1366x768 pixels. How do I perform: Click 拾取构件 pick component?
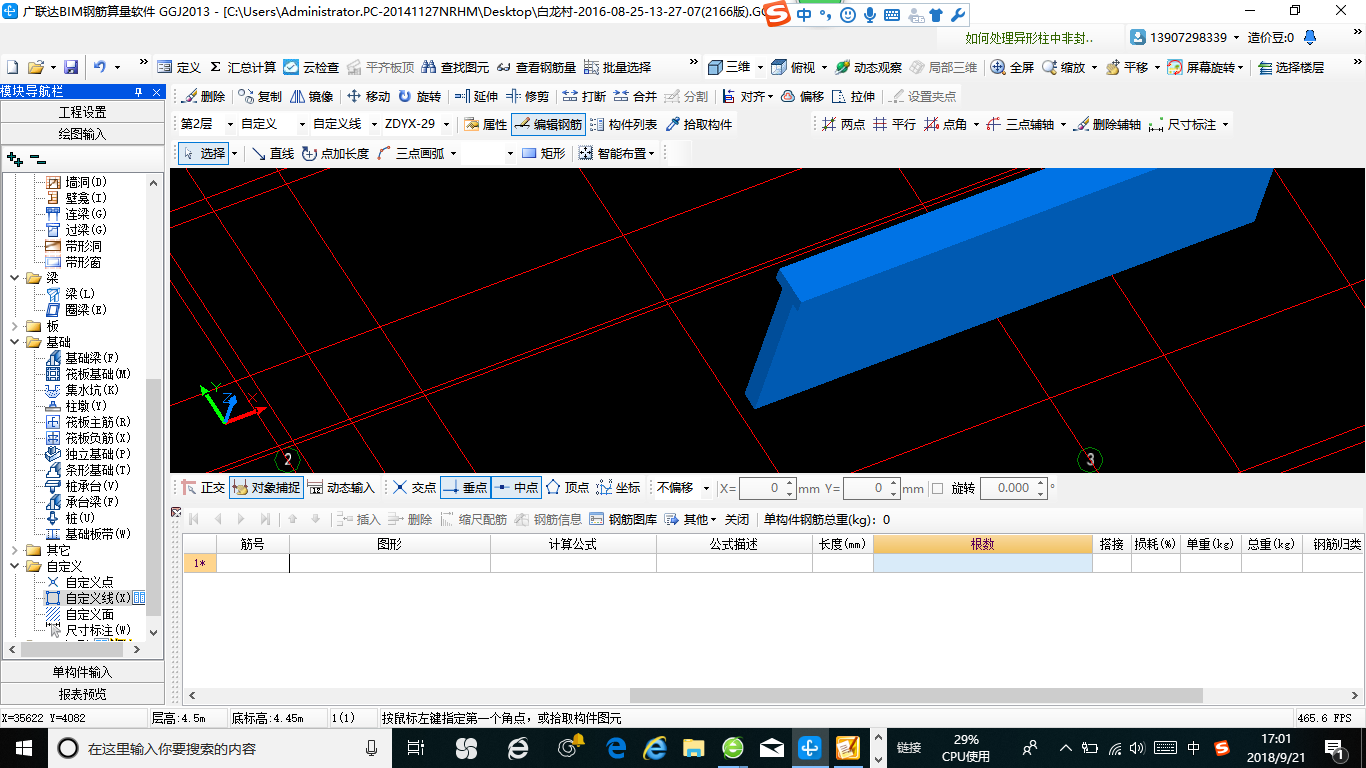point(698,125)
